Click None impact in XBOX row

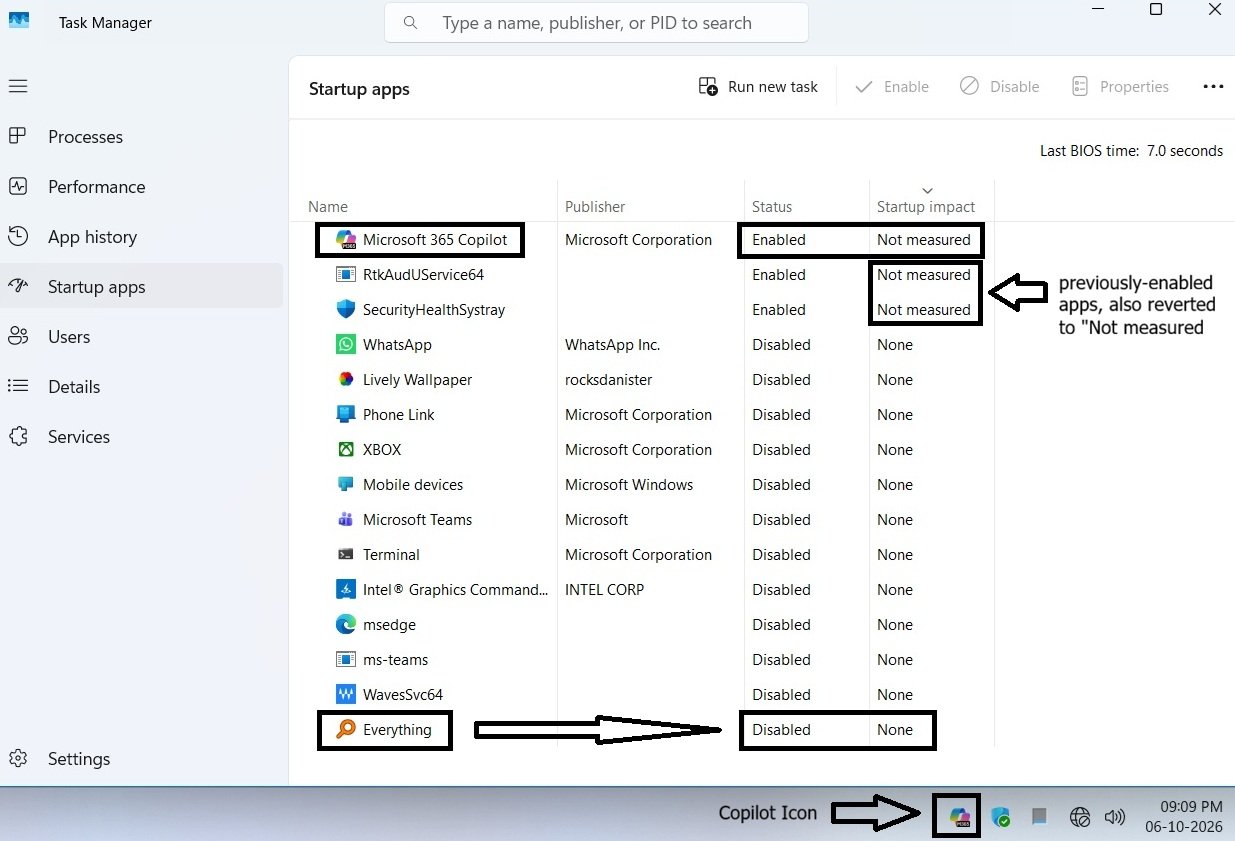(895, 450)
